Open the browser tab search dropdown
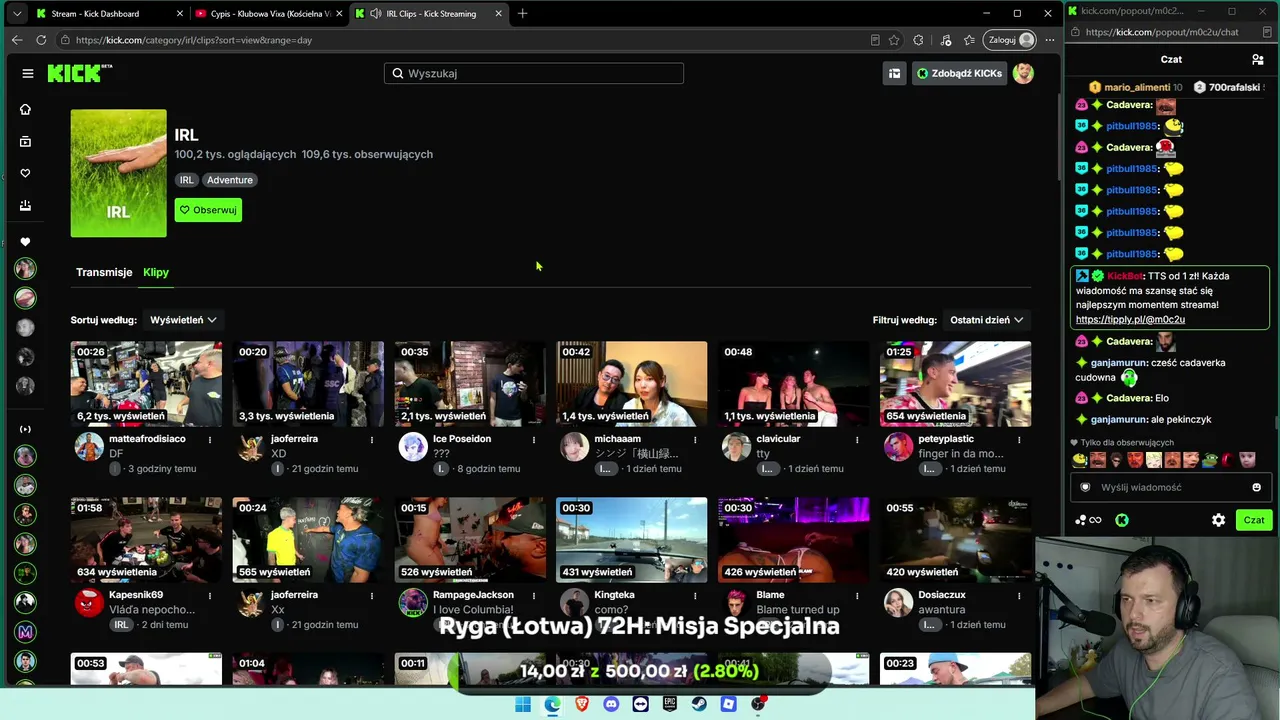 point(17,13)
